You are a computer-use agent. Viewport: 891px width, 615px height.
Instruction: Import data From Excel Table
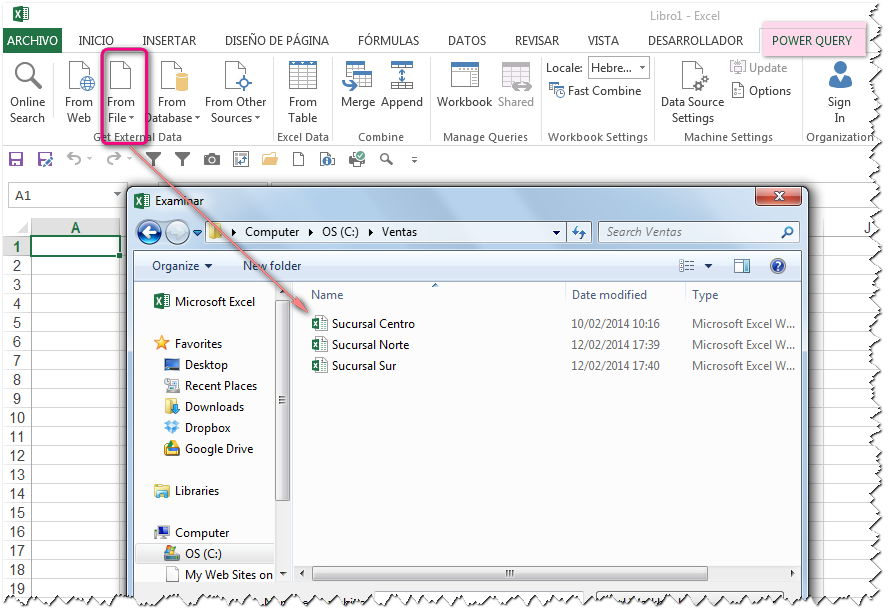[303, 90]
